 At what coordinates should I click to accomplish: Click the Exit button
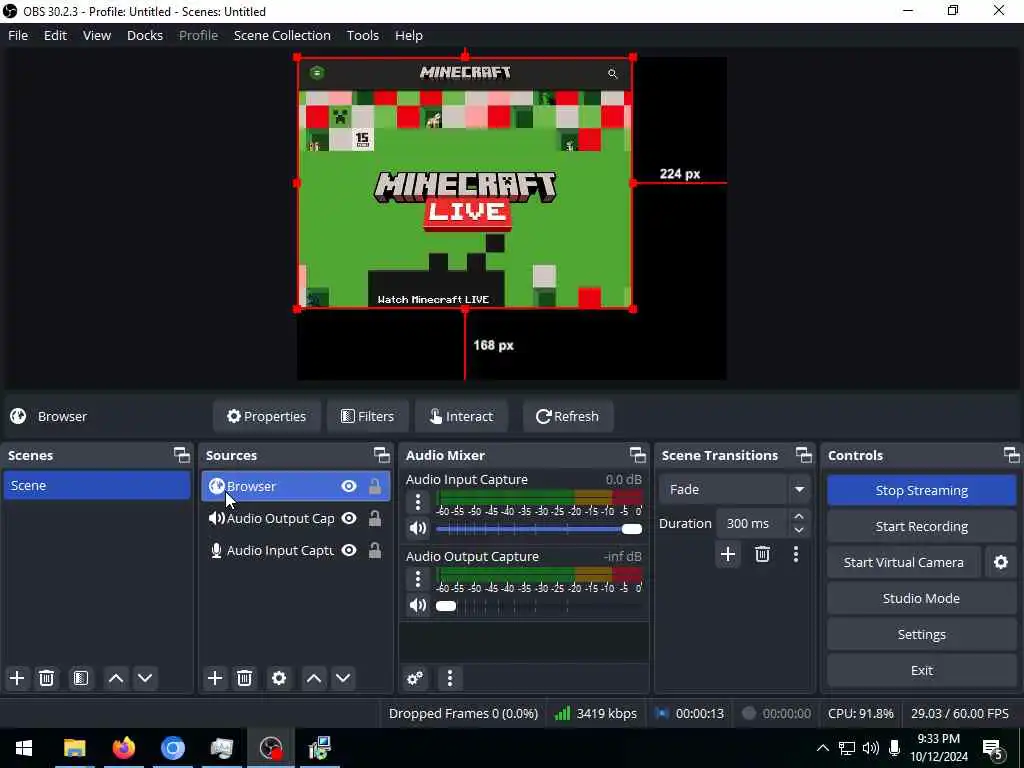coord(921,670)
